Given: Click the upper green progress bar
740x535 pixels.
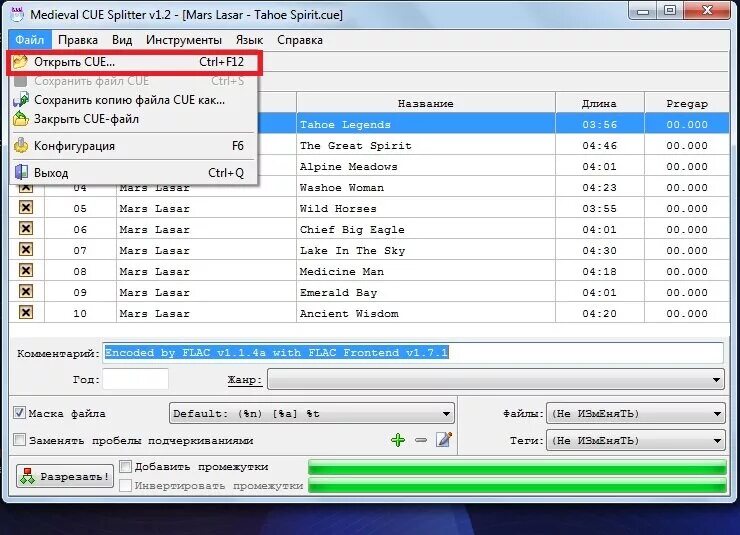Looking at the screenshot, I should coord(517,467).
